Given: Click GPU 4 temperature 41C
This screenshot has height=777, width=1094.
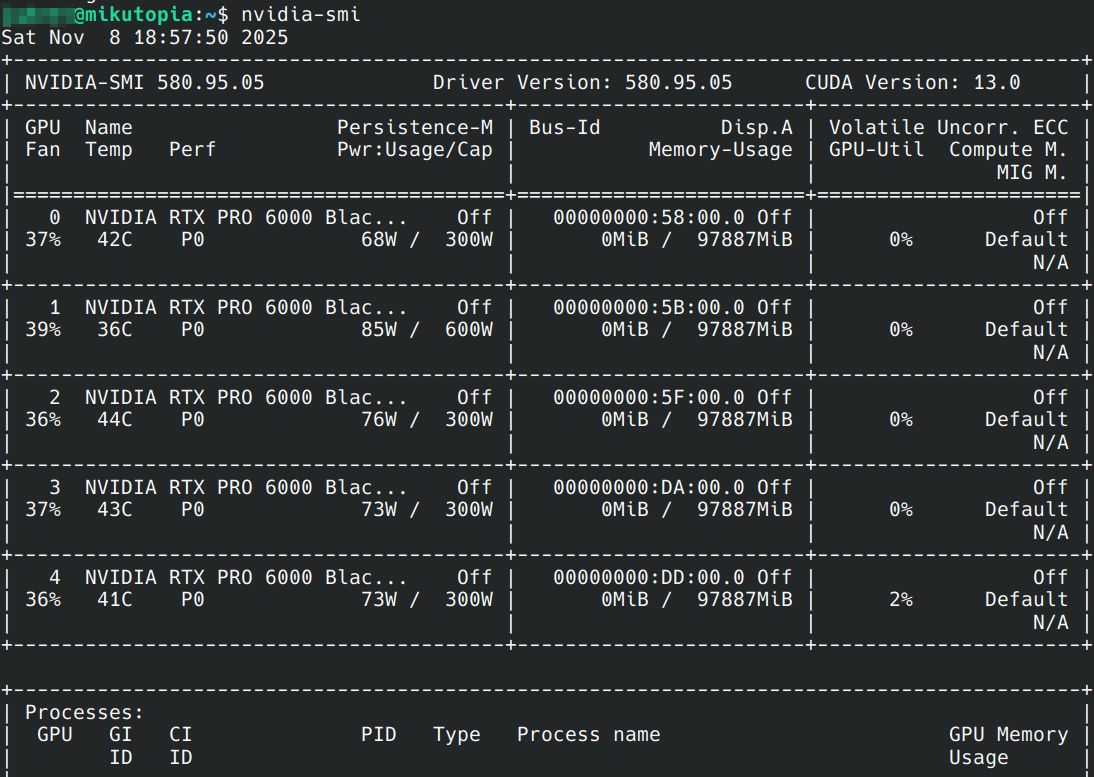Looking at the screenshot, I should pyautogui.click(x=114, y=600).
